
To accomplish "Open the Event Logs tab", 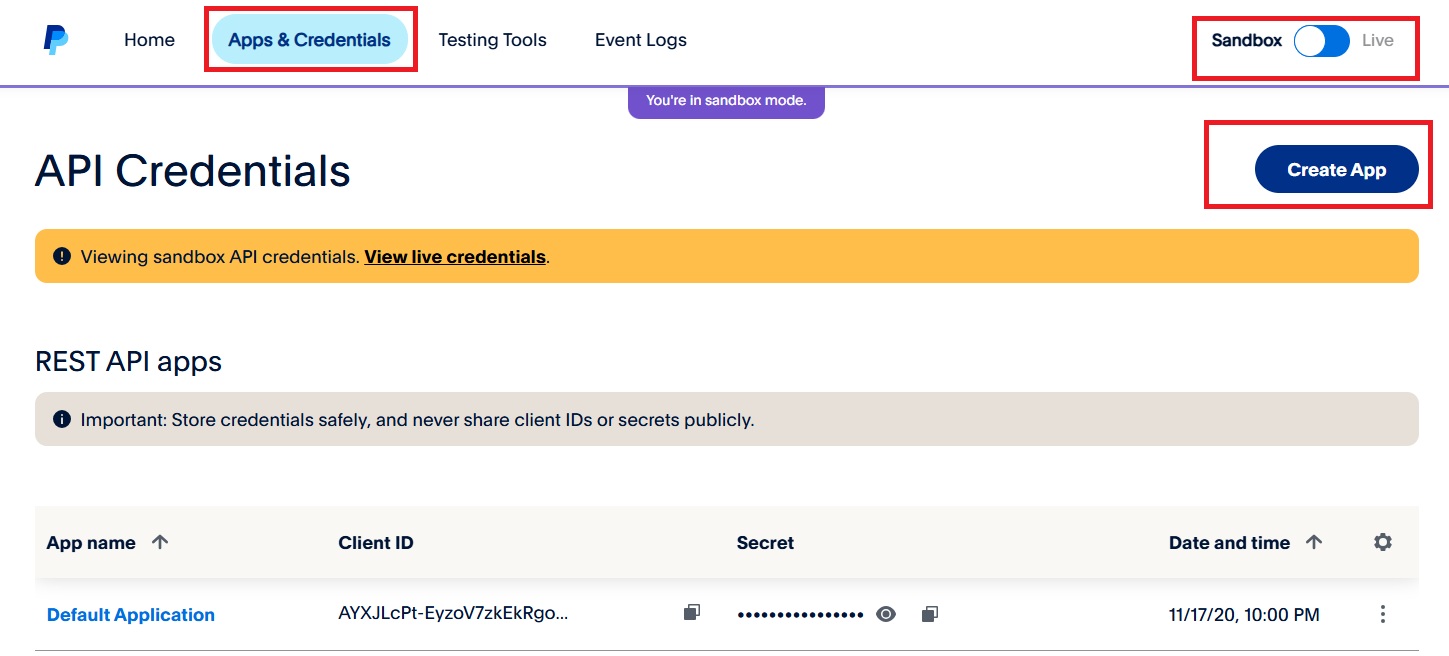I will tap(641, 40).
